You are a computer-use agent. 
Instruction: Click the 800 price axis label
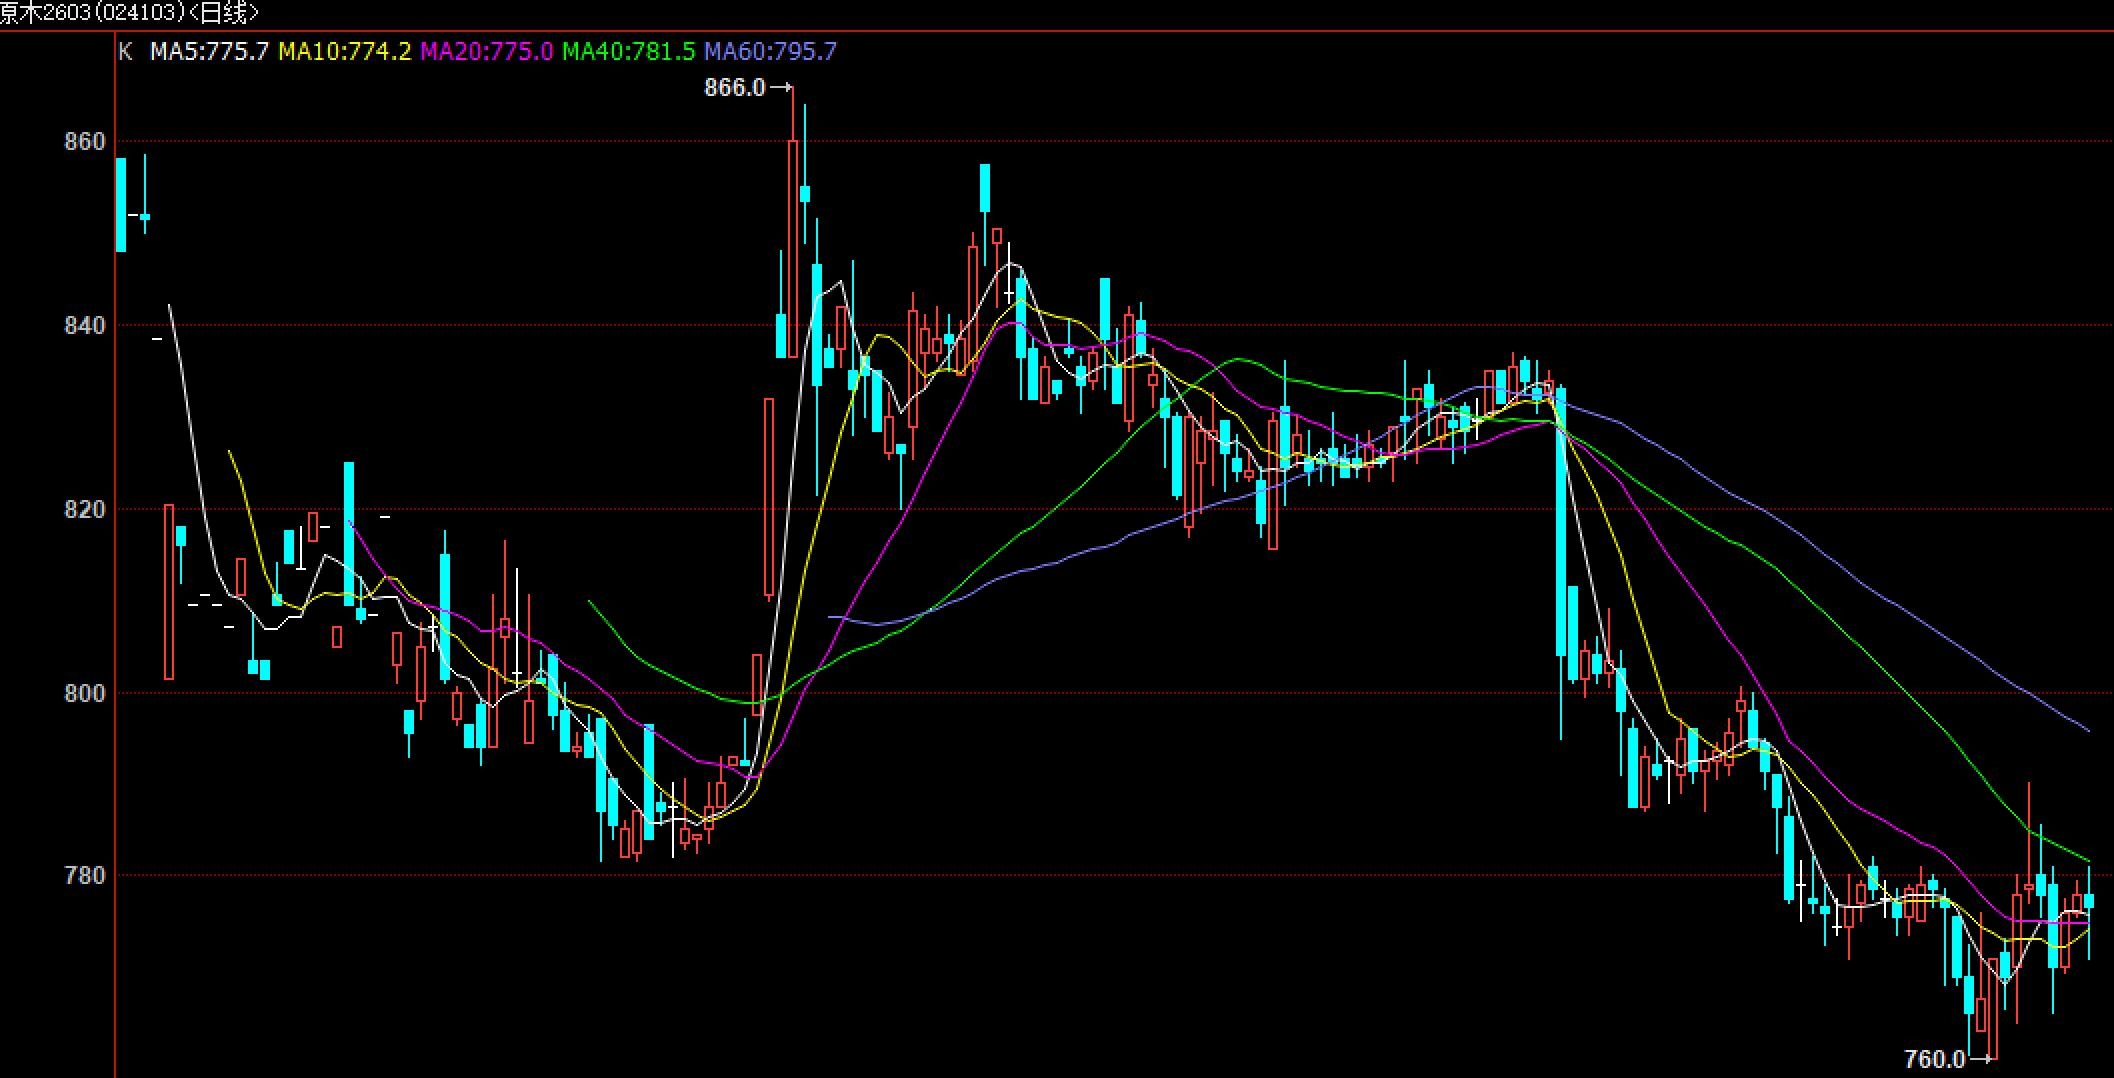click(x=84, y=693)
